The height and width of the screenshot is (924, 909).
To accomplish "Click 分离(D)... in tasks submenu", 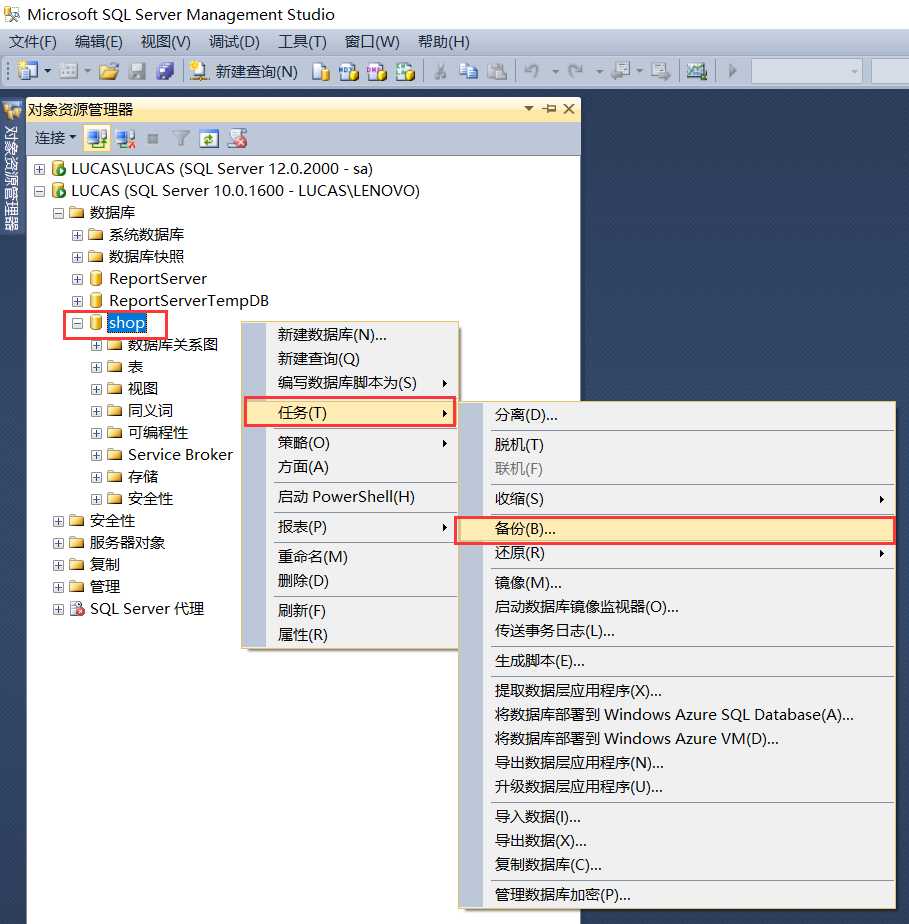I will click(x=677, y=415).
